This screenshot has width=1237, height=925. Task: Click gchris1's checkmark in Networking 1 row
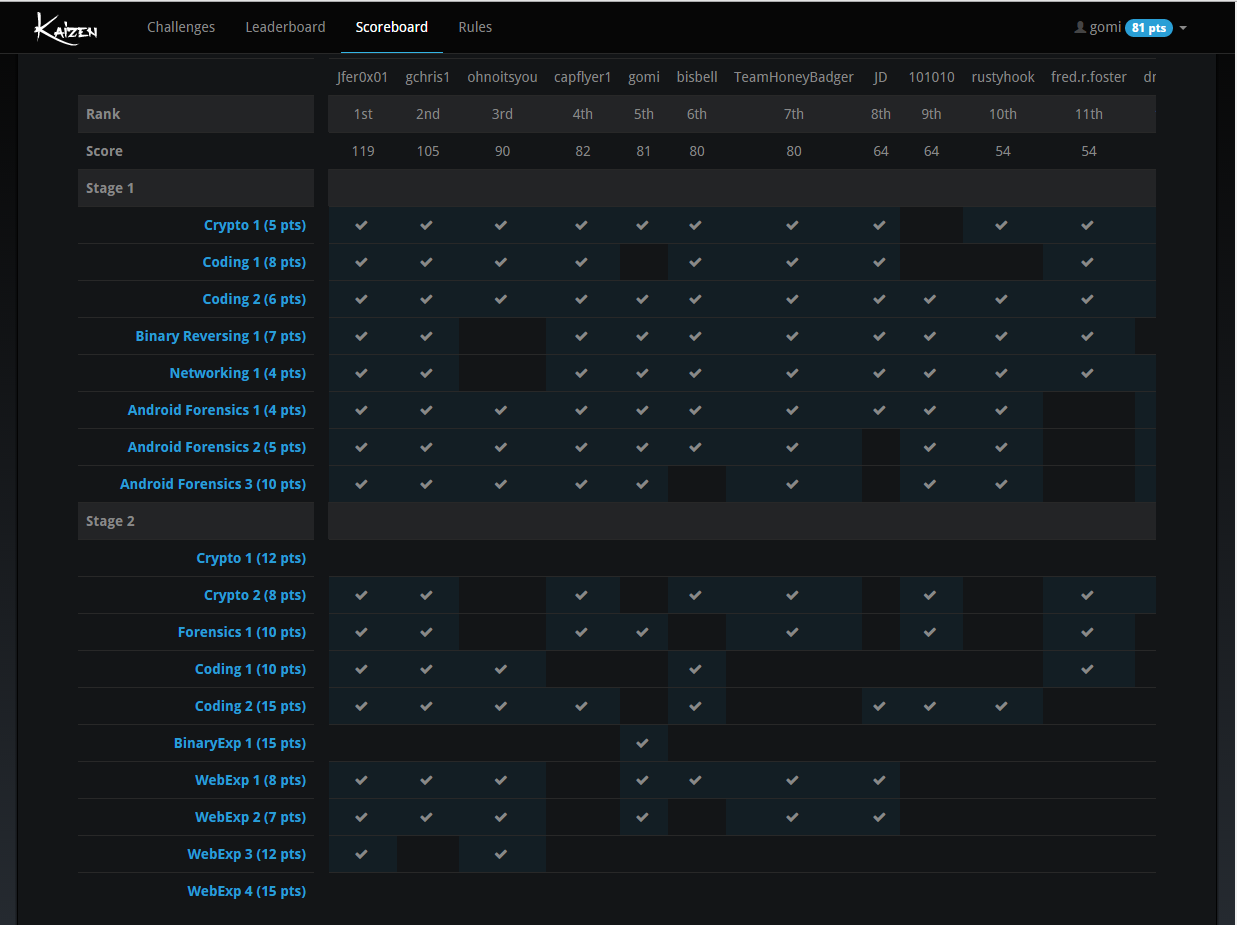(x=427, y=373)
